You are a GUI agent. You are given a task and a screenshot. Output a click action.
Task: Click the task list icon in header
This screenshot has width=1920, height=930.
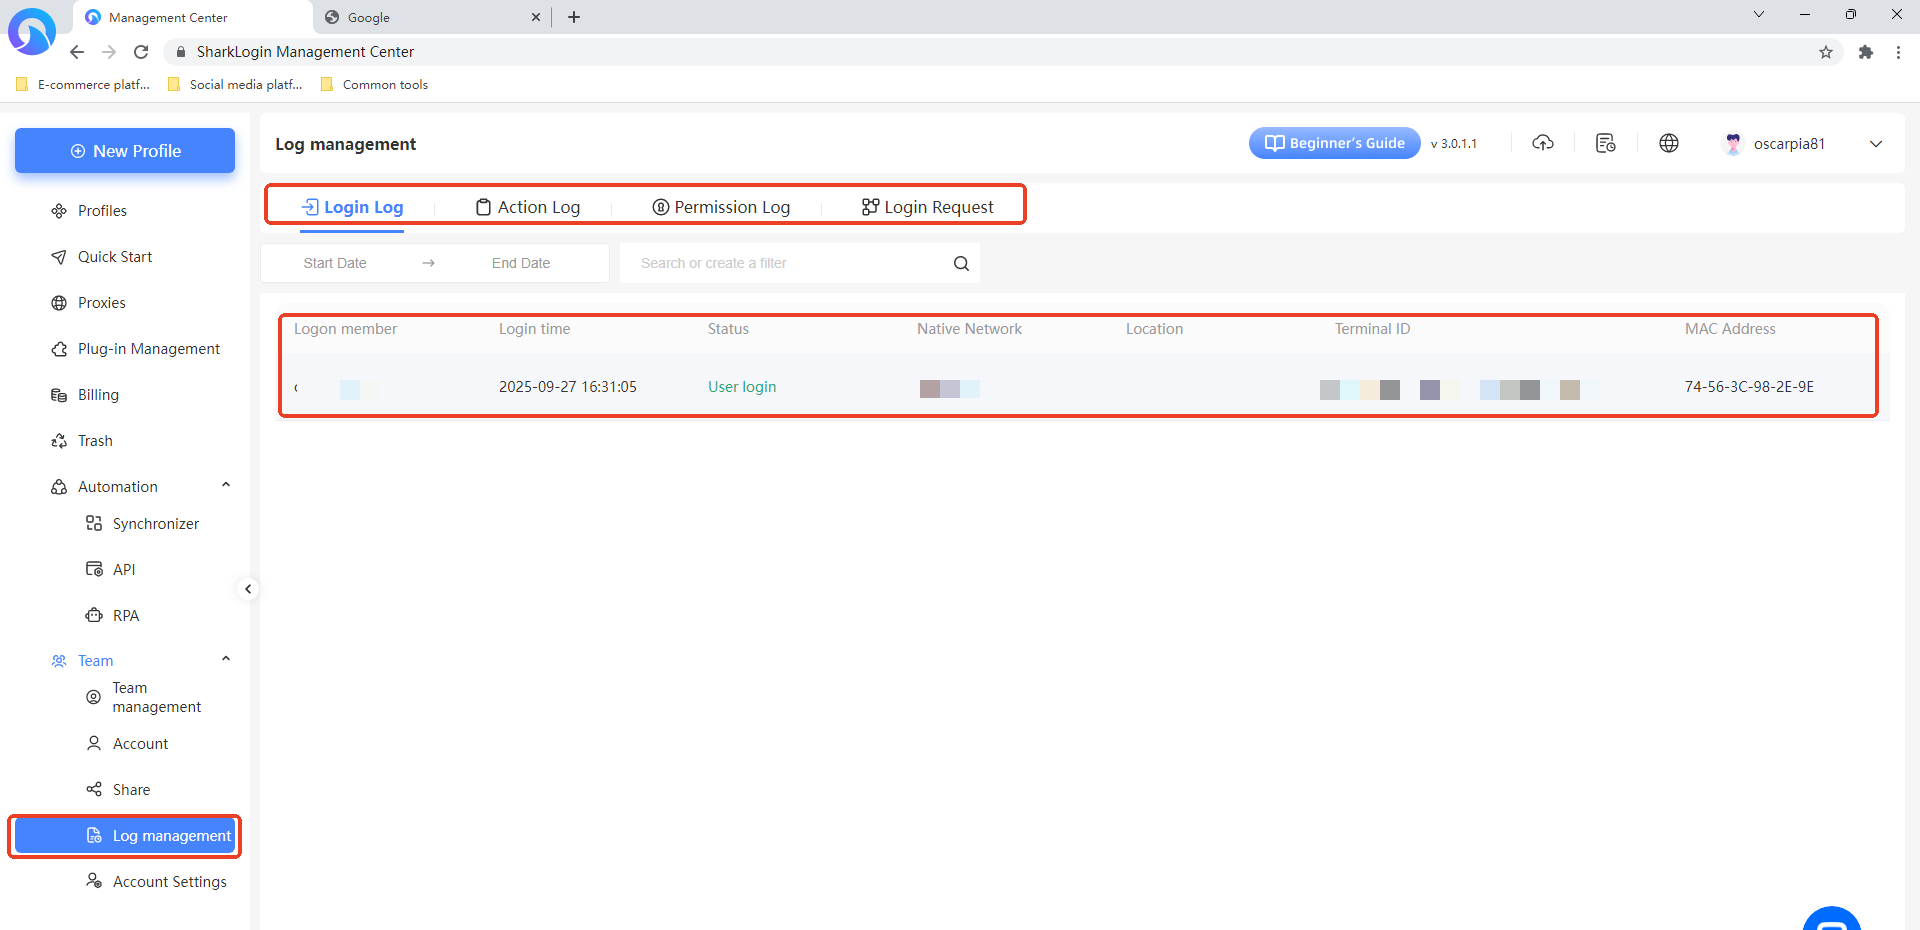(x=1605, y=143)
